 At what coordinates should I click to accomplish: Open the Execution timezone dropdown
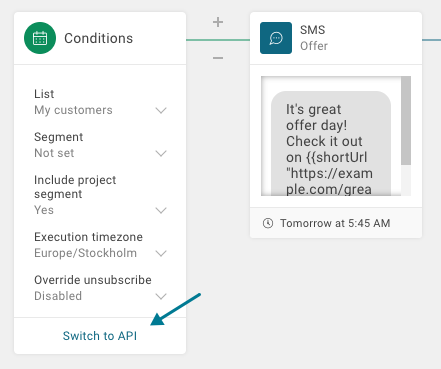100,253
